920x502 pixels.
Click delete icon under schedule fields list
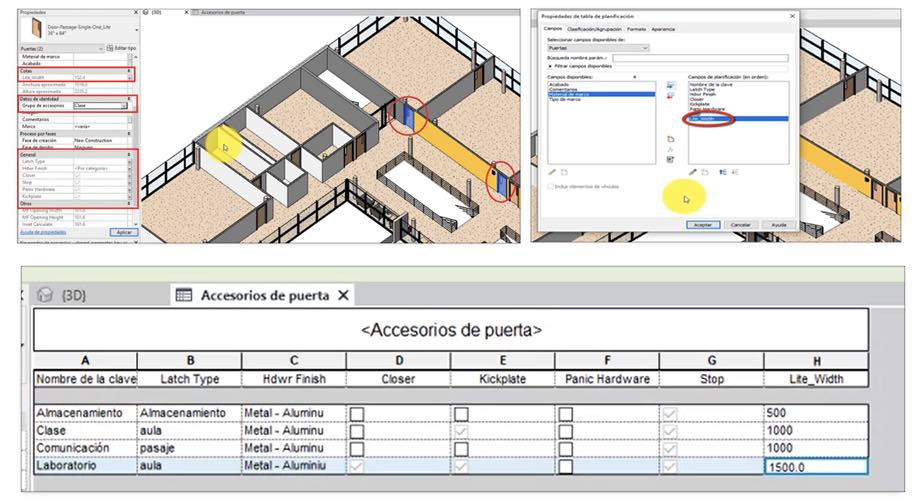tap(705, 172)
